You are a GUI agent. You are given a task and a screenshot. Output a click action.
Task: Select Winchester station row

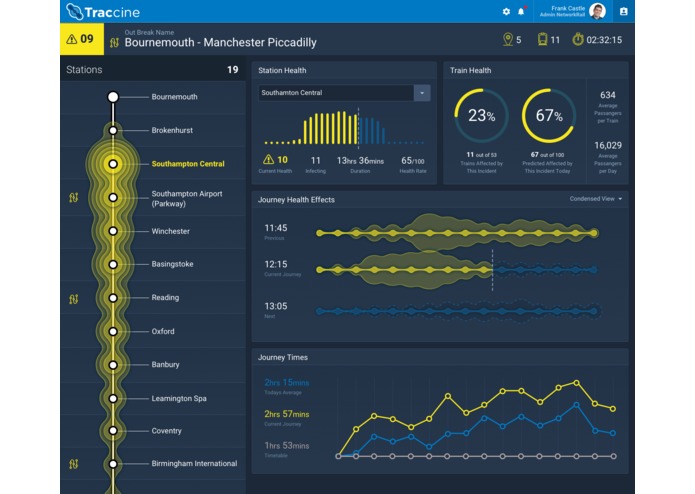pos(153,231)
